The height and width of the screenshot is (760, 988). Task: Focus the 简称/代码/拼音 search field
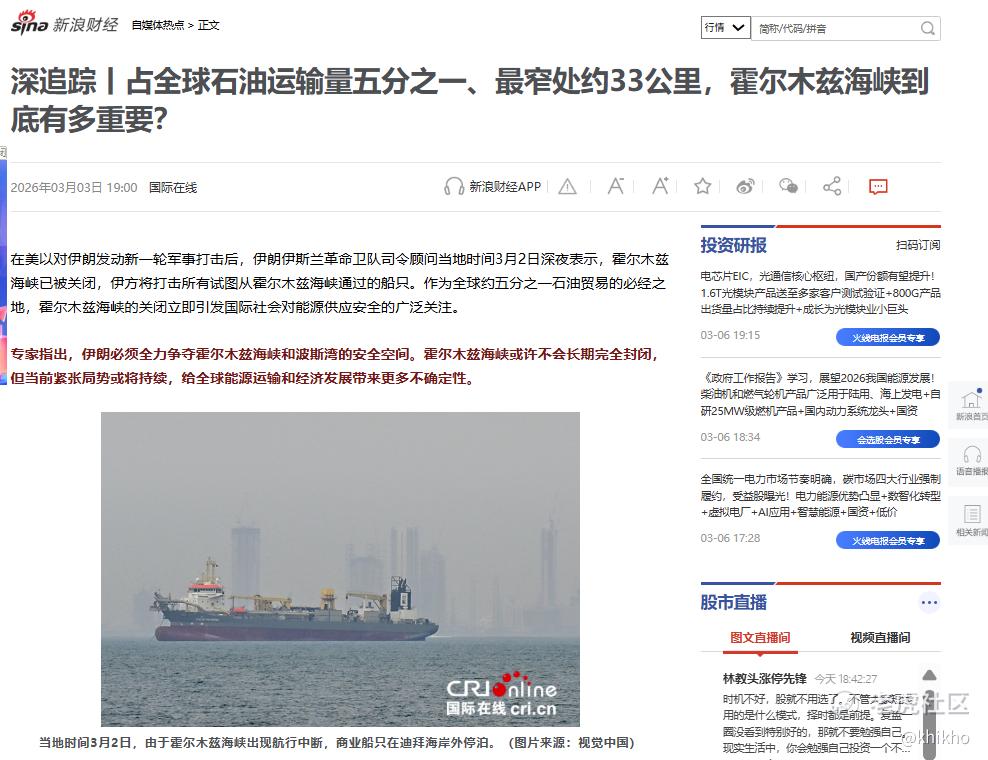835,28
